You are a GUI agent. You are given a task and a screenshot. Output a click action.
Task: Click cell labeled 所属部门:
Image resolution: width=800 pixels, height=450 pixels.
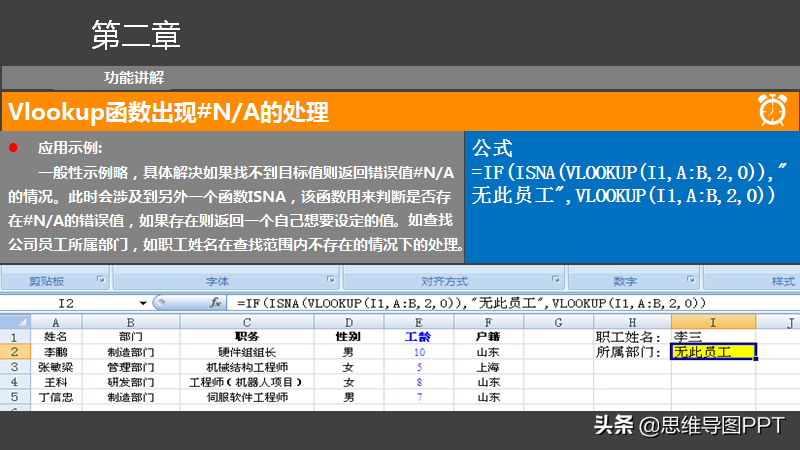tap(632, 352)
